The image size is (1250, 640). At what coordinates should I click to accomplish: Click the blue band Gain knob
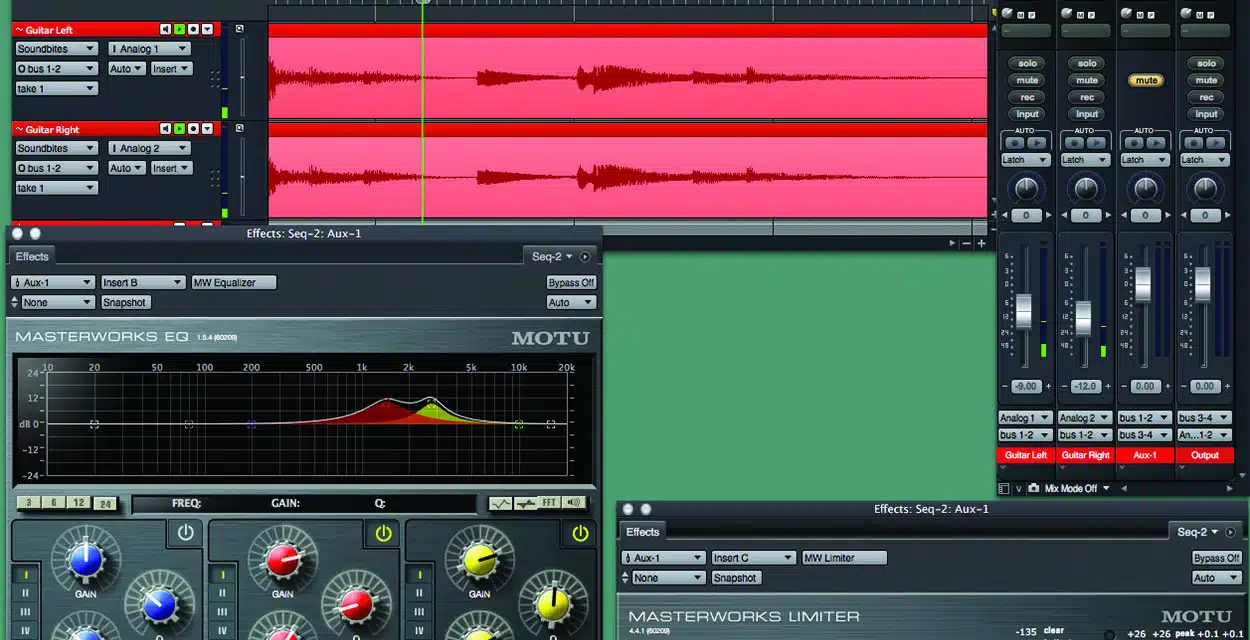[x=86, y=560]
